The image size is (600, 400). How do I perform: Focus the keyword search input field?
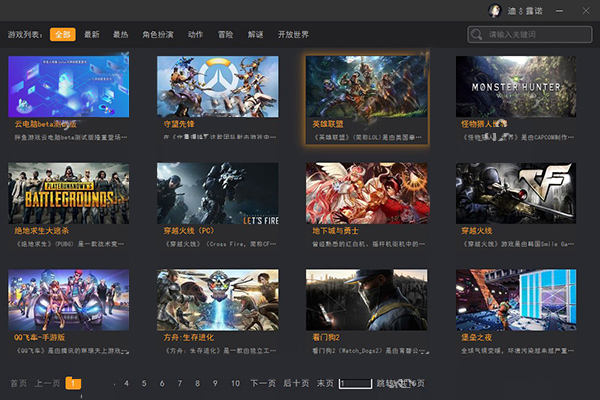point(530,34)
